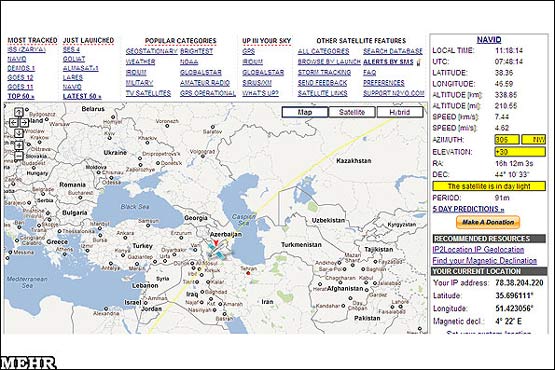Open the IP2Location IP Geolocation link
This screenshot has height=370, width=555.
pyautogui.click(x=478, y=250)
